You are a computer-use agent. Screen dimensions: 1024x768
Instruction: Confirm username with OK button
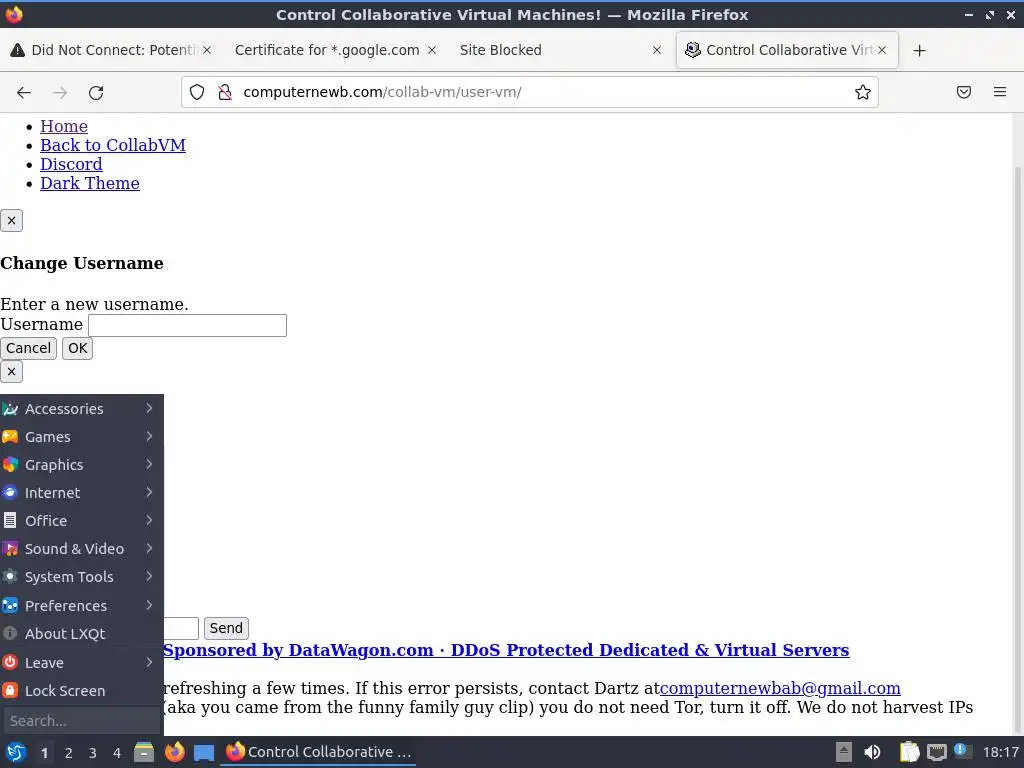click(78, 348)
